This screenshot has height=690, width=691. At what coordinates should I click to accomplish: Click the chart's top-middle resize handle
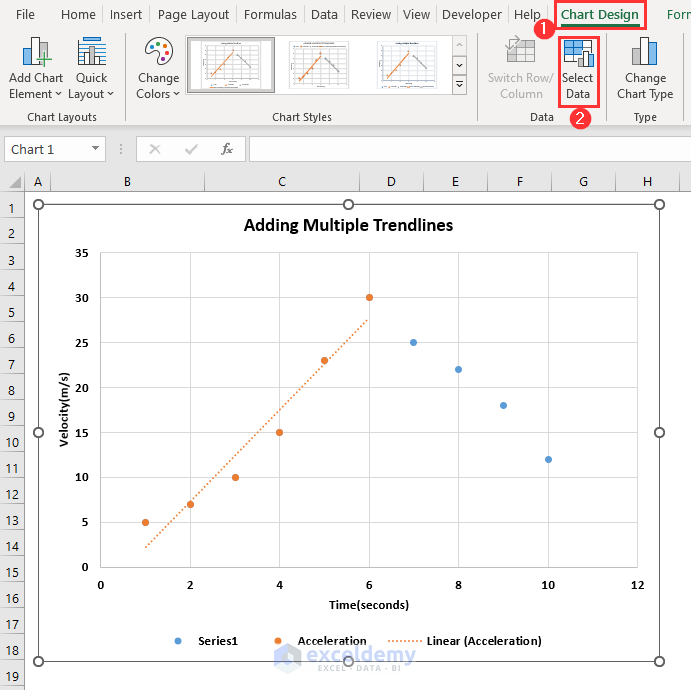pos(348,204)
